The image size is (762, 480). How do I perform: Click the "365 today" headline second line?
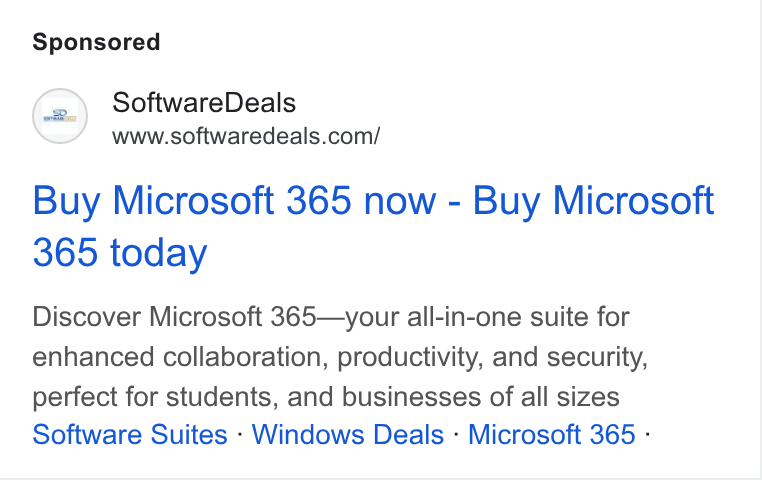[120, 253]
